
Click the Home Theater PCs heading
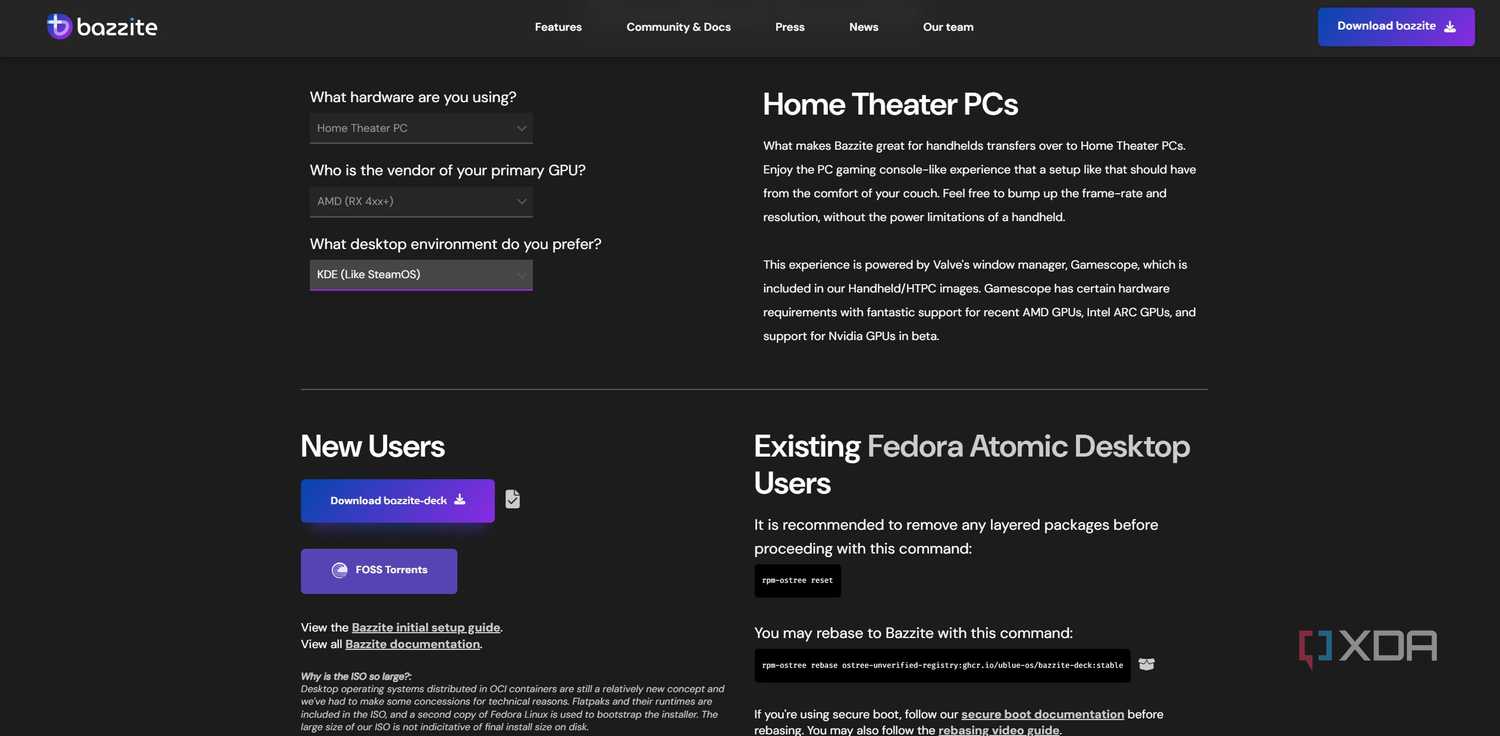point(890,104)
